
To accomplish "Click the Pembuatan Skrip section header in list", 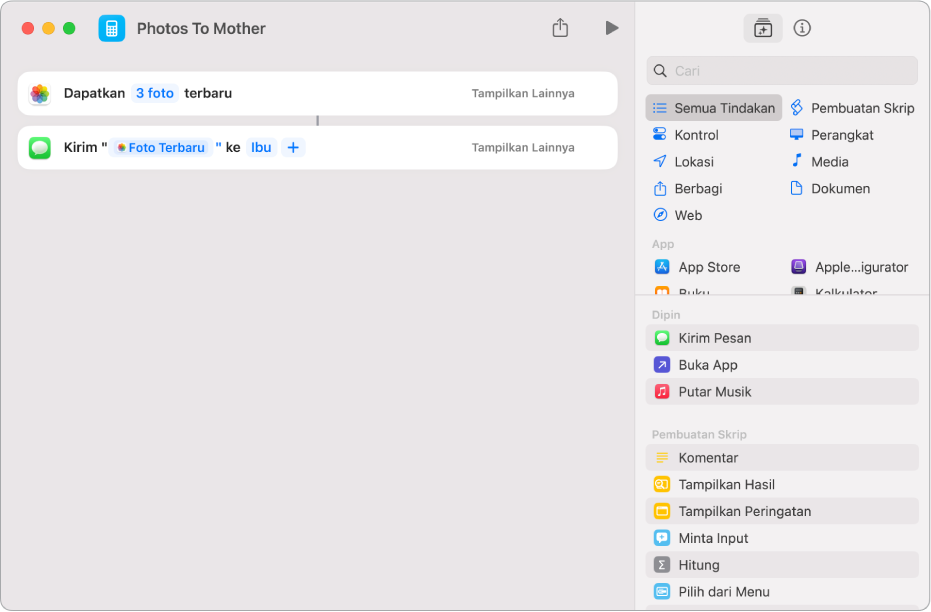I will [x=699, y=435].
